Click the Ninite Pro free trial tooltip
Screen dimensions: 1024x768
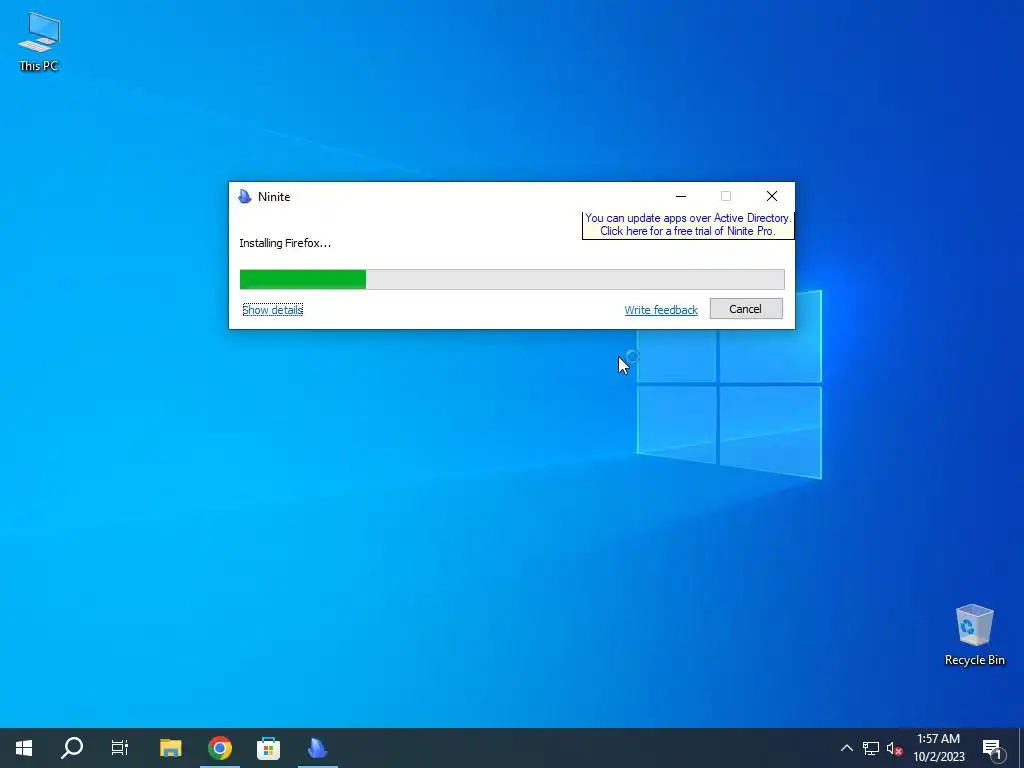[688, 225]
